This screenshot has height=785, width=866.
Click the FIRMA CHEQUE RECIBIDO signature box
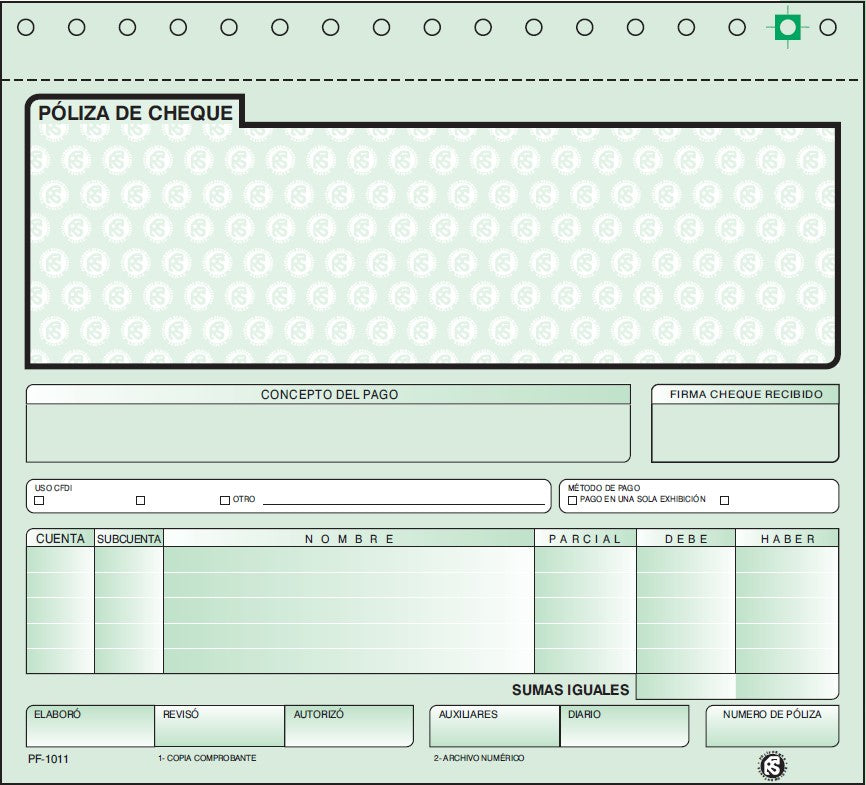(x=745, y=432)
